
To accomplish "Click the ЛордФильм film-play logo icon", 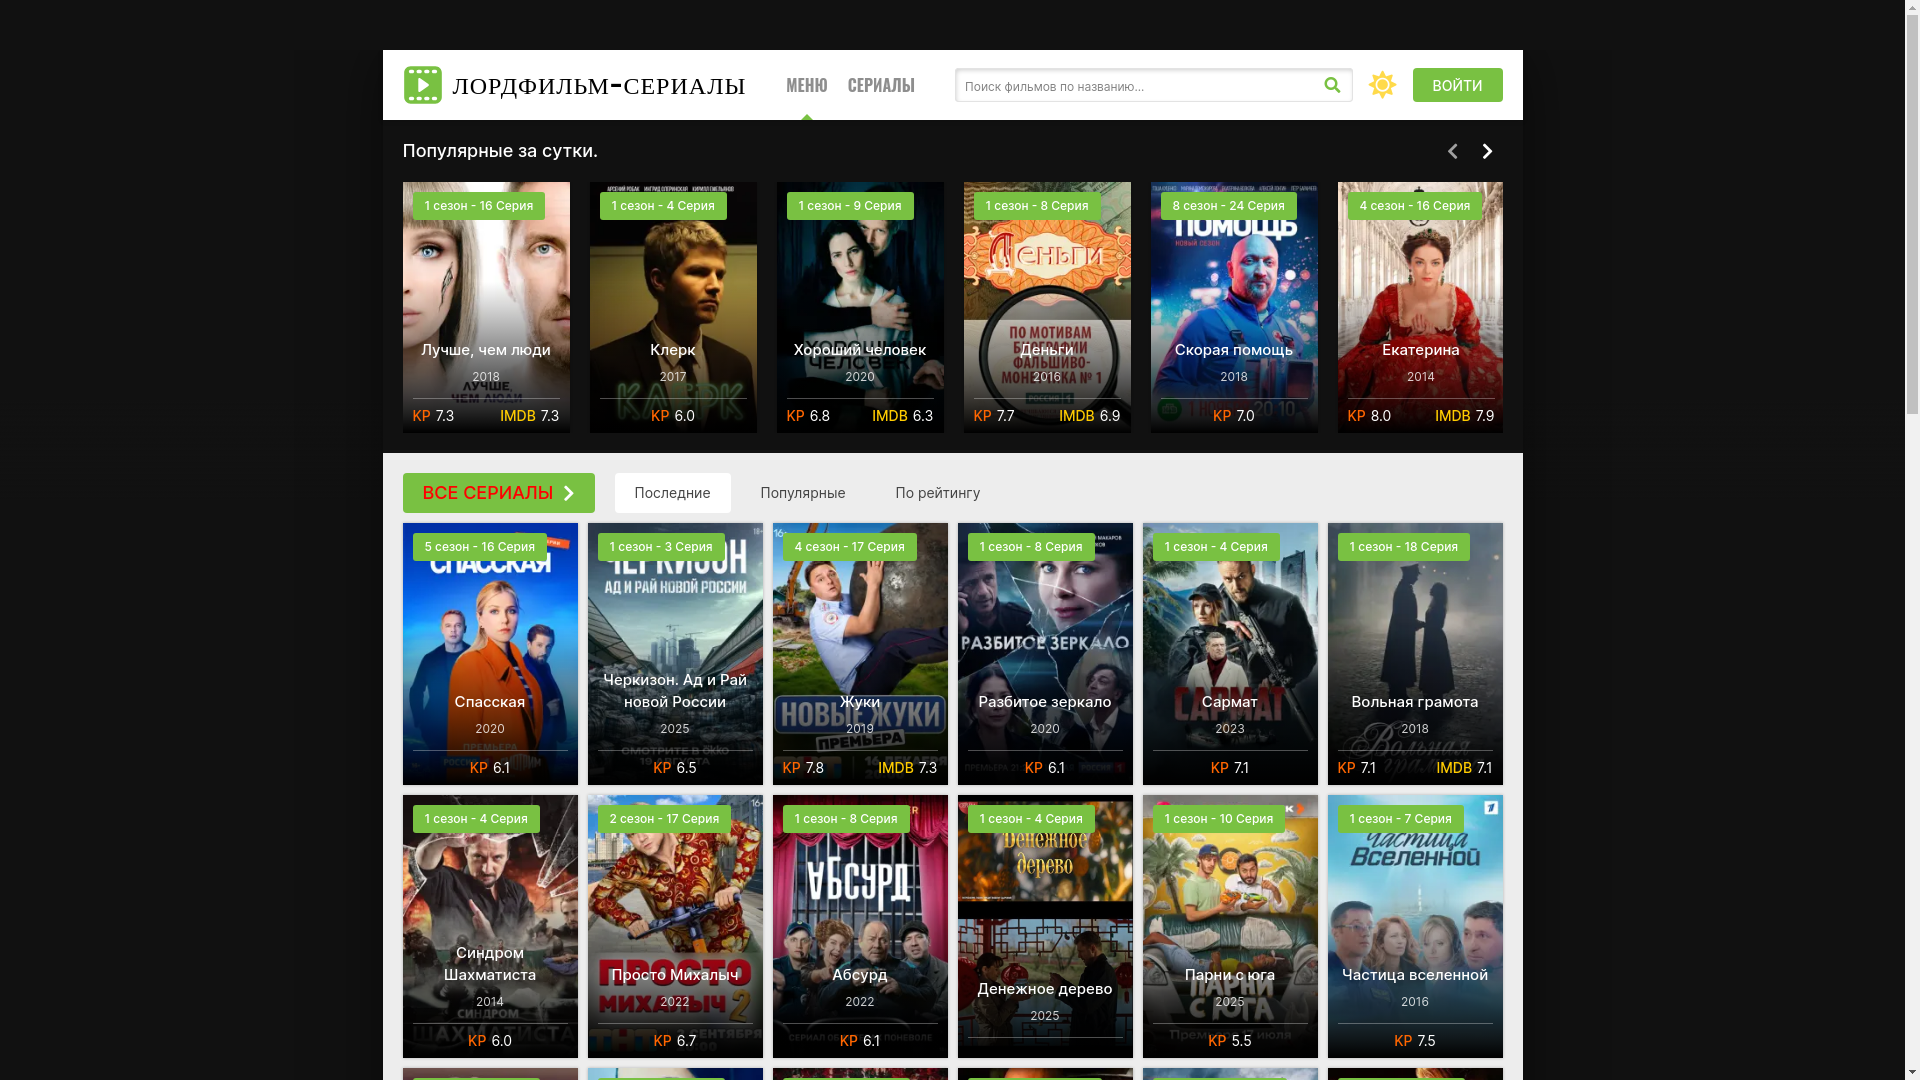I will pos(422,85).
